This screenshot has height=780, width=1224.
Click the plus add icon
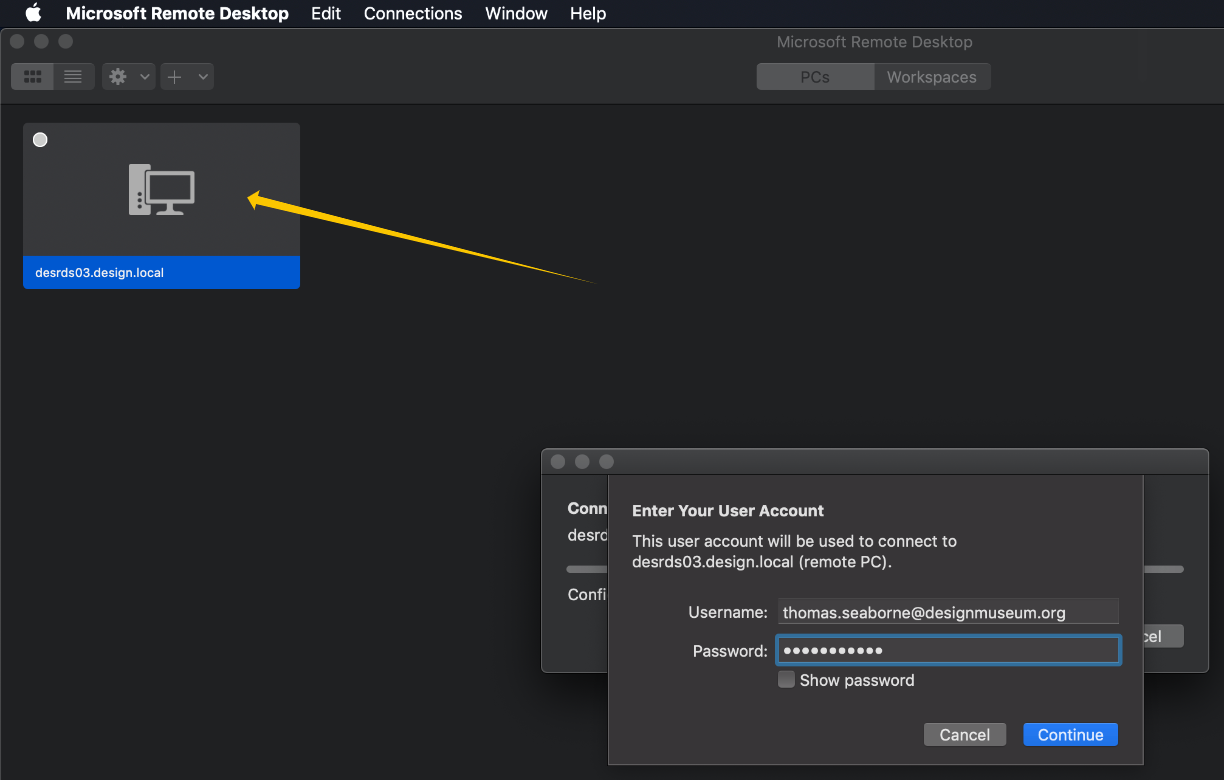point(174,77)
